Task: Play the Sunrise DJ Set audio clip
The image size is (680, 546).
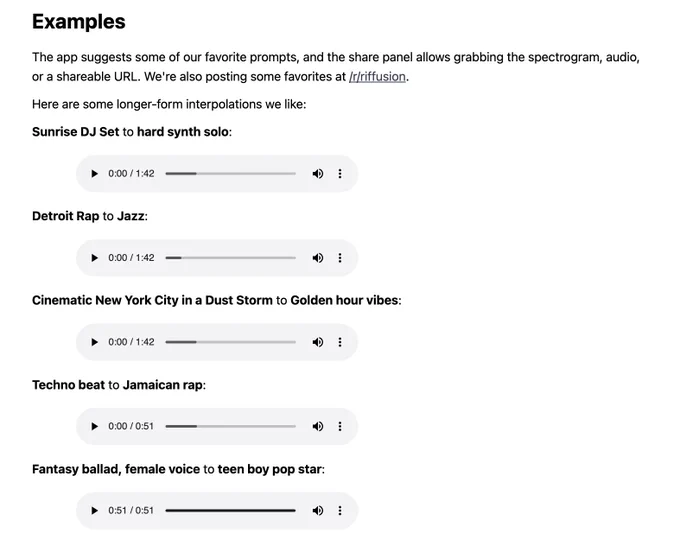Action: click(94, 174)
